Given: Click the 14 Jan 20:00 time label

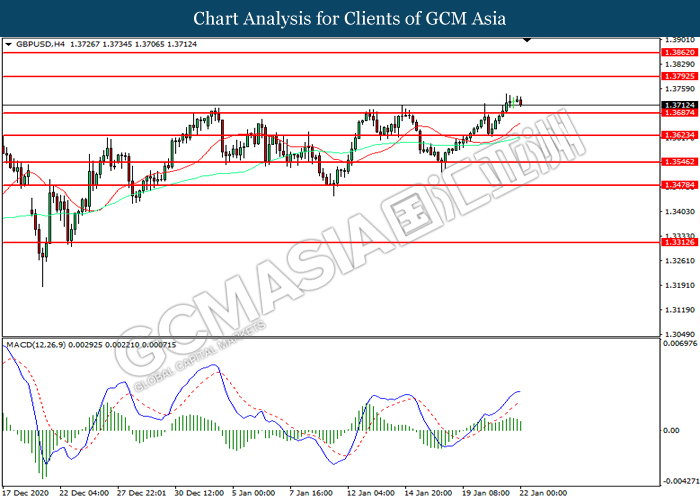Looking at the screenshot, I should click(x=429, y=493).
